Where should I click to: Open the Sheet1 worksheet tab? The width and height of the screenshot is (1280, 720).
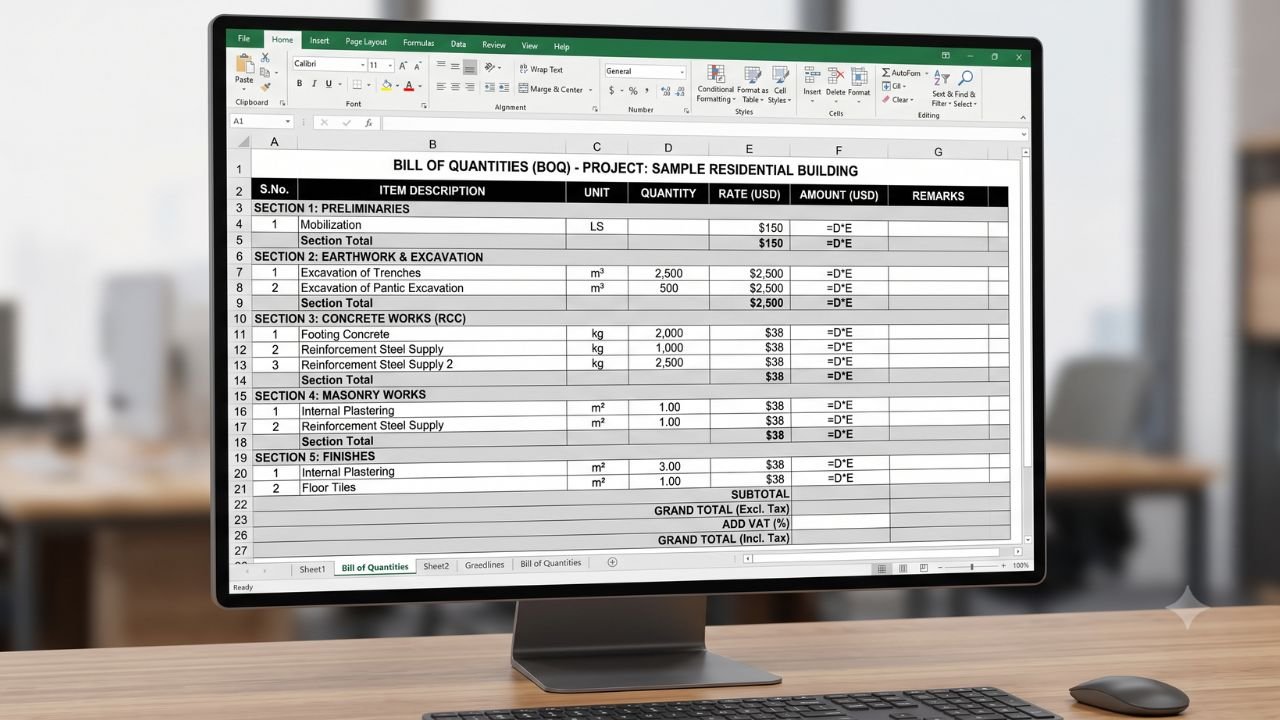coord(312,569)
